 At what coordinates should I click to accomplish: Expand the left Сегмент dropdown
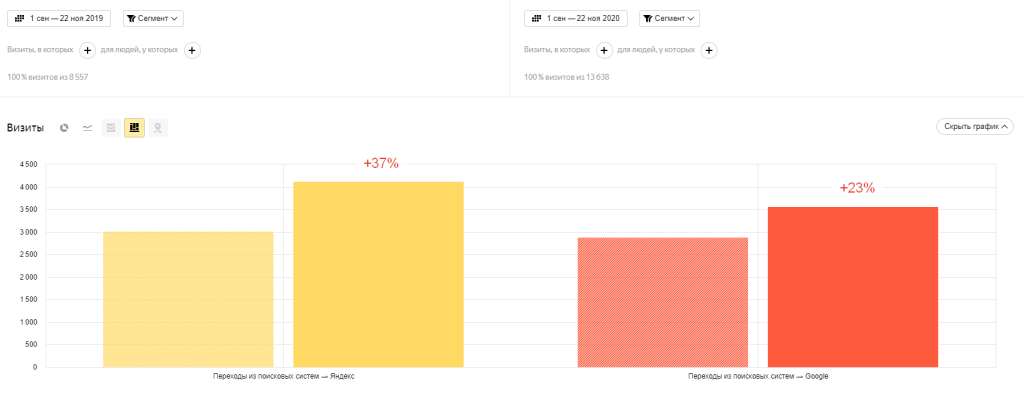pos(153,18)
